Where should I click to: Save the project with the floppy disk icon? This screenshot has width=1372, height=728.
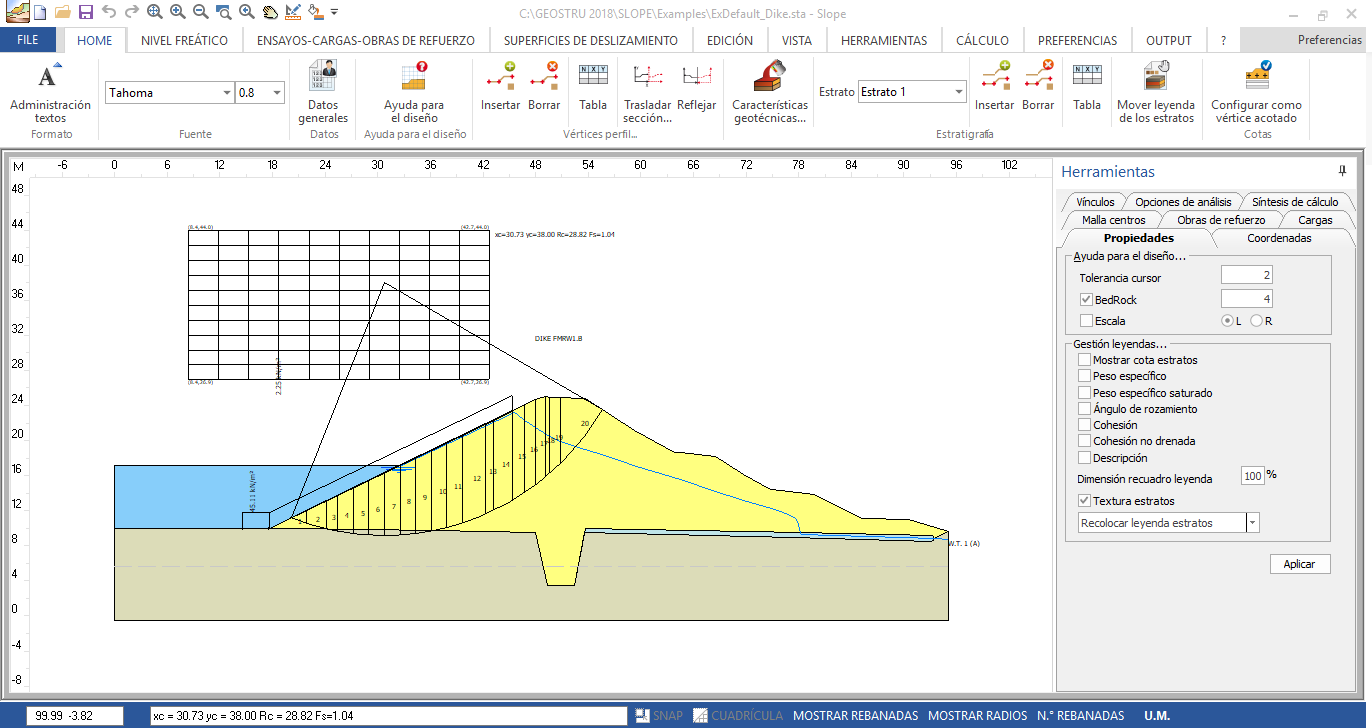pyautogui.click(x=85, y=12)
